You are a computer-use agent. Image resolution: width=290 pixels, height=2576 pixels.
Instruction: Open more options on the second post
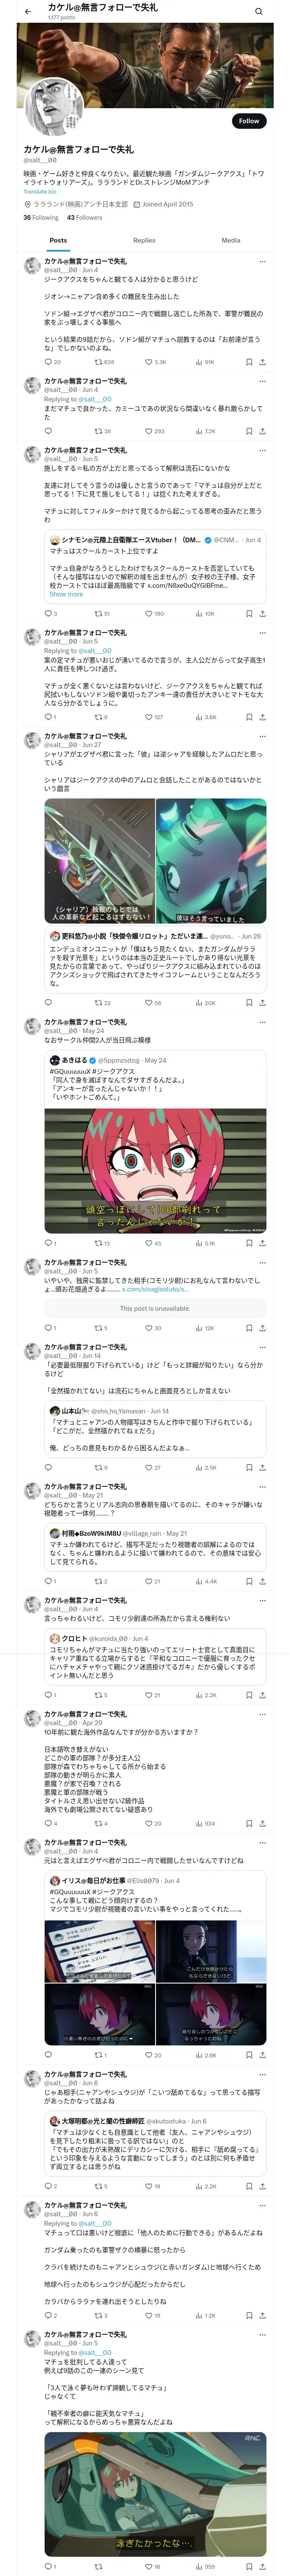262,381
